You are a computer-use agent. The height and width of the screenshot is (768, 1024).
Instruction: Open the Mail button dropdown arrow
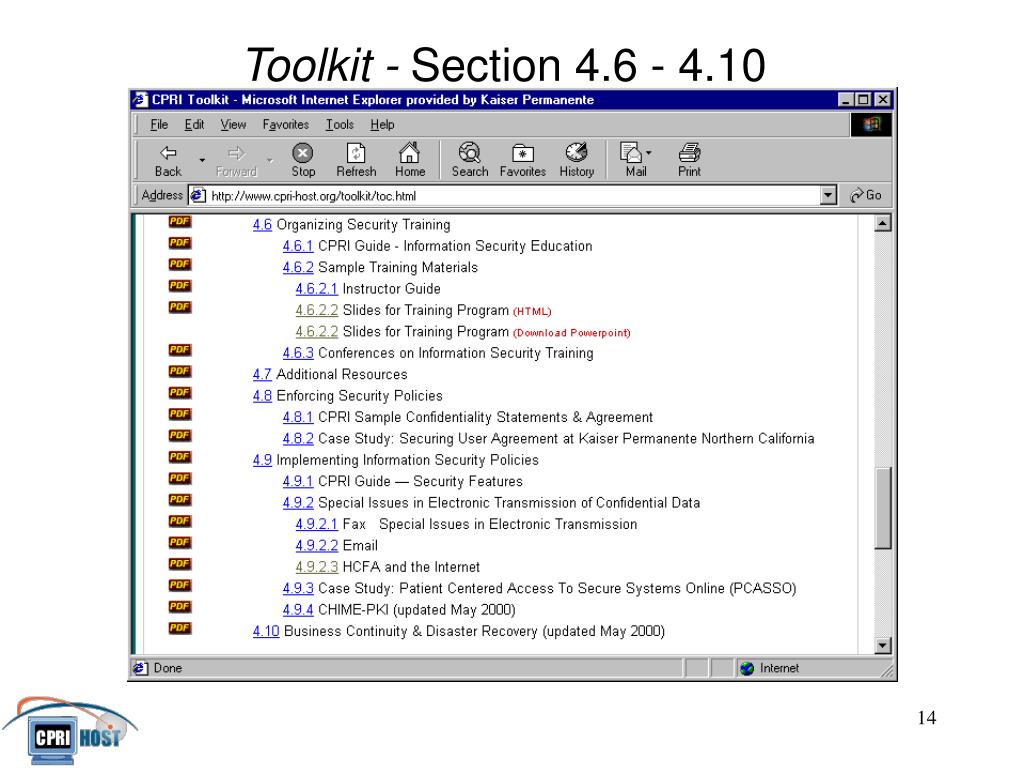click(x=648, y=153)
